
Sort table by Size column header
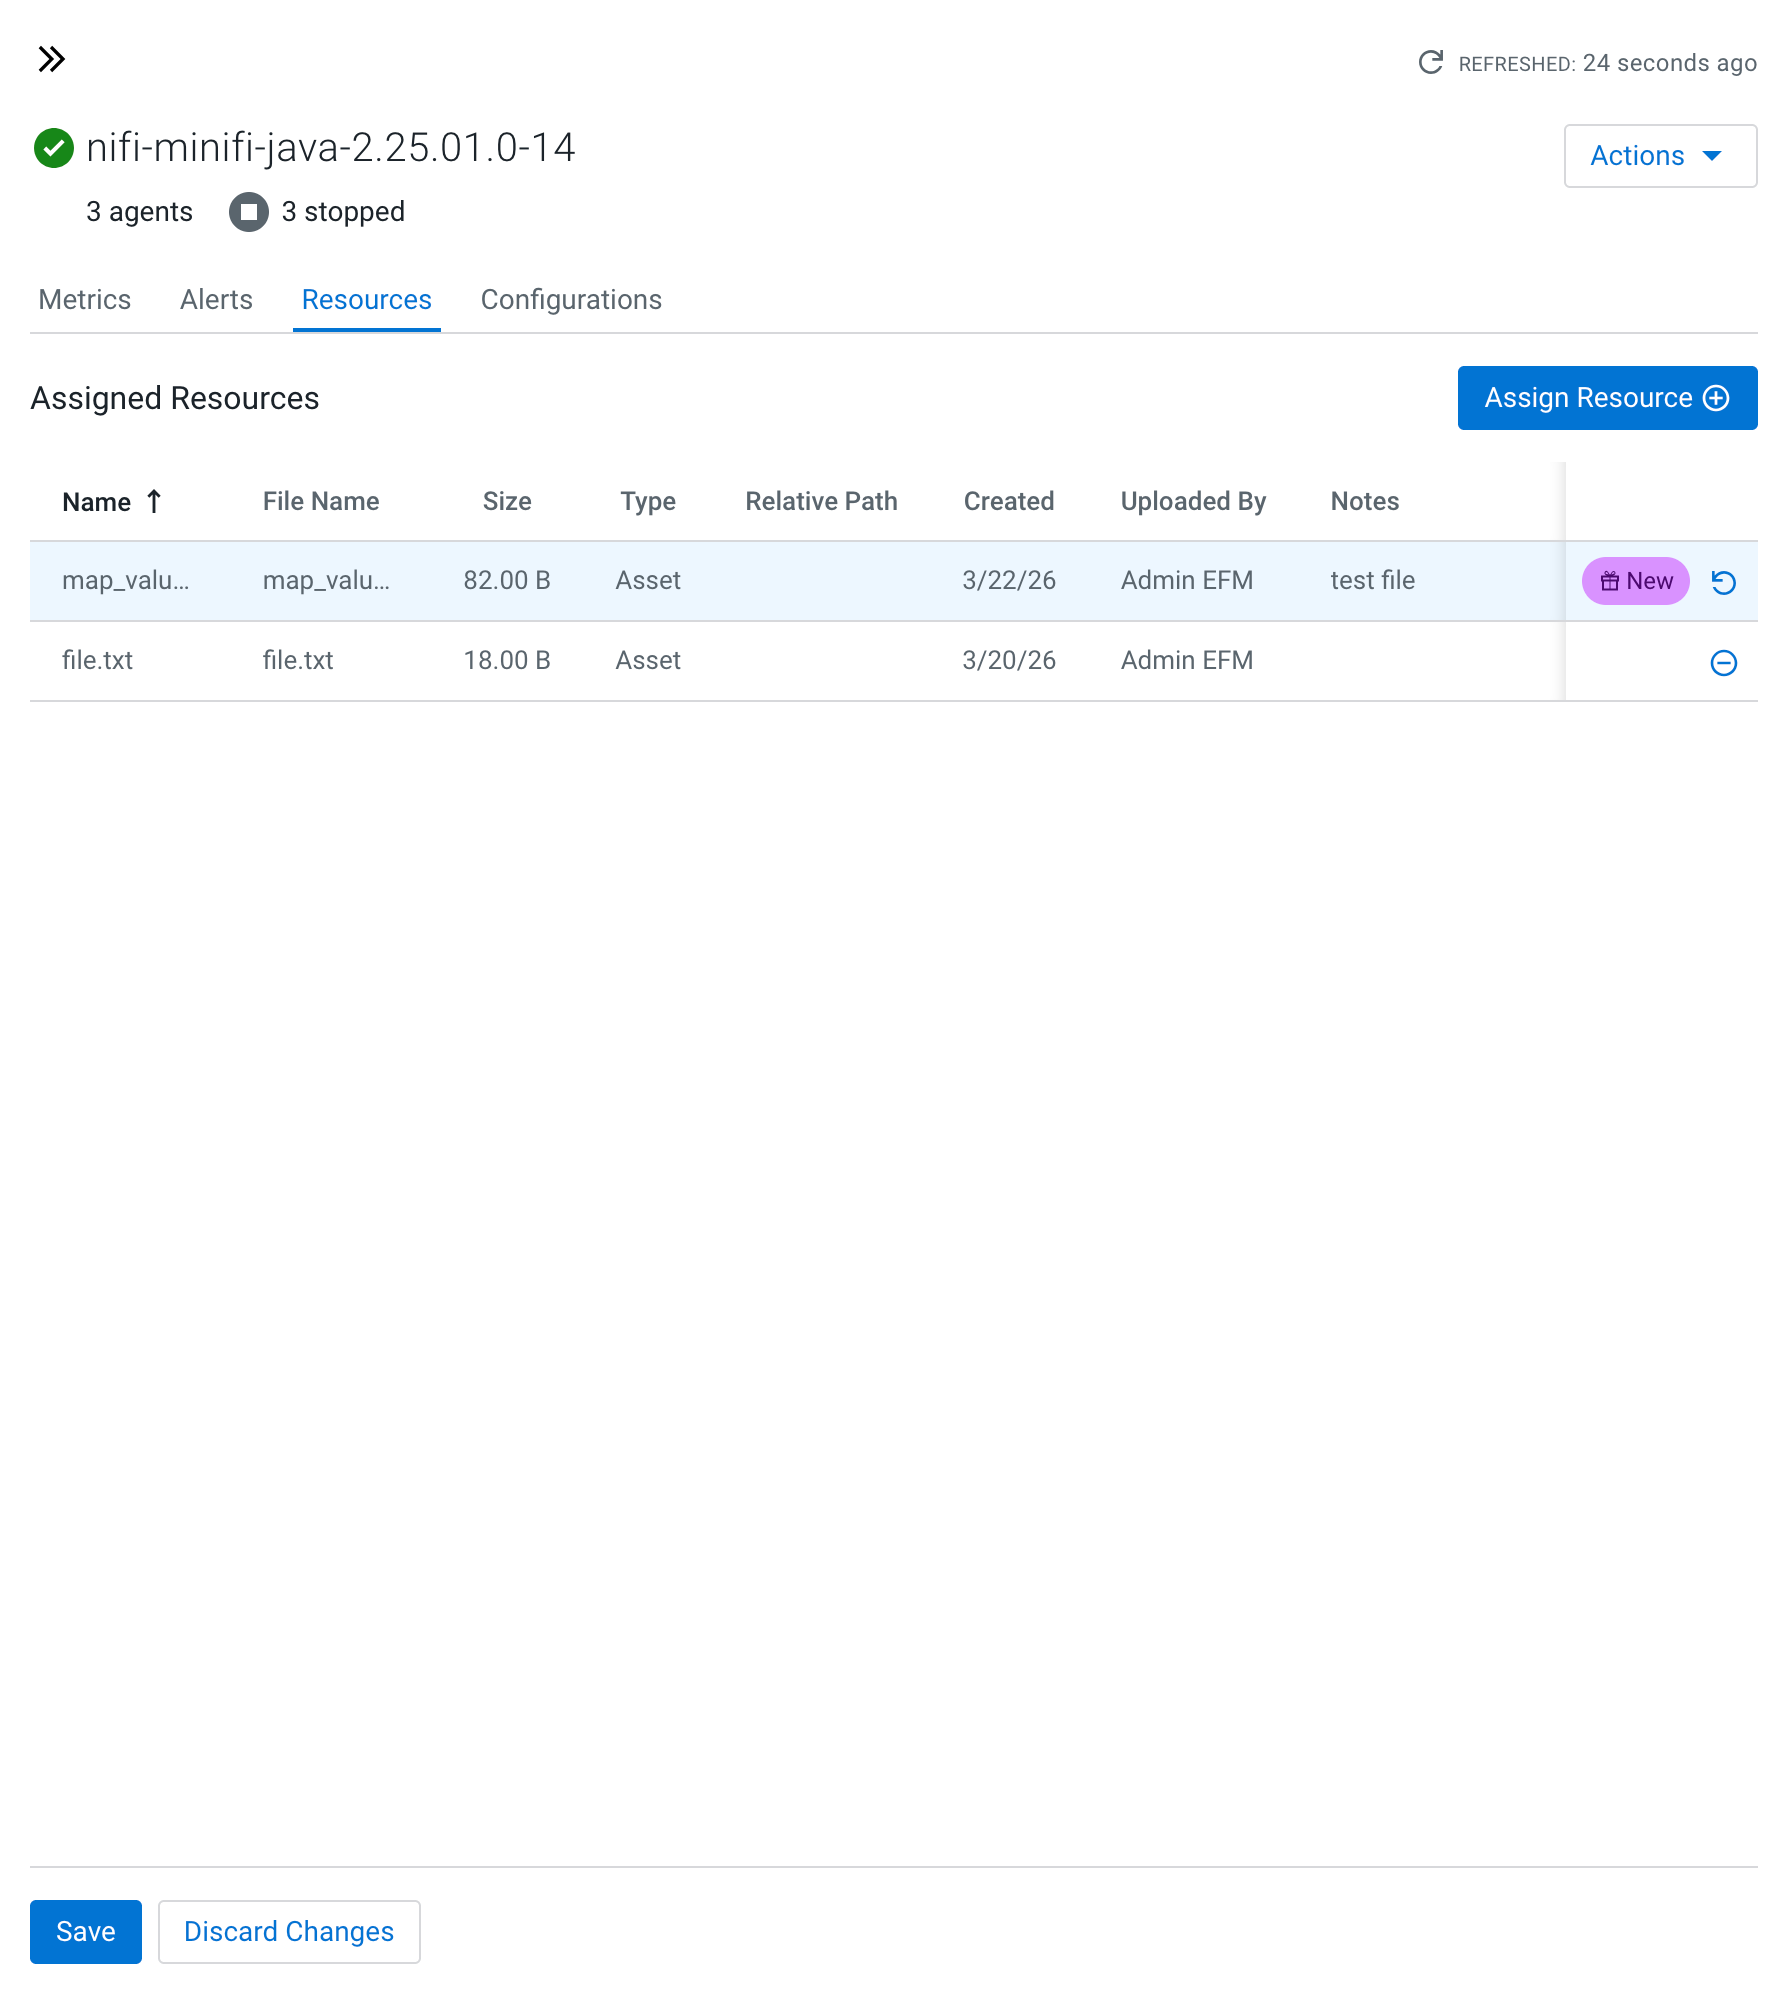(506, 501)
